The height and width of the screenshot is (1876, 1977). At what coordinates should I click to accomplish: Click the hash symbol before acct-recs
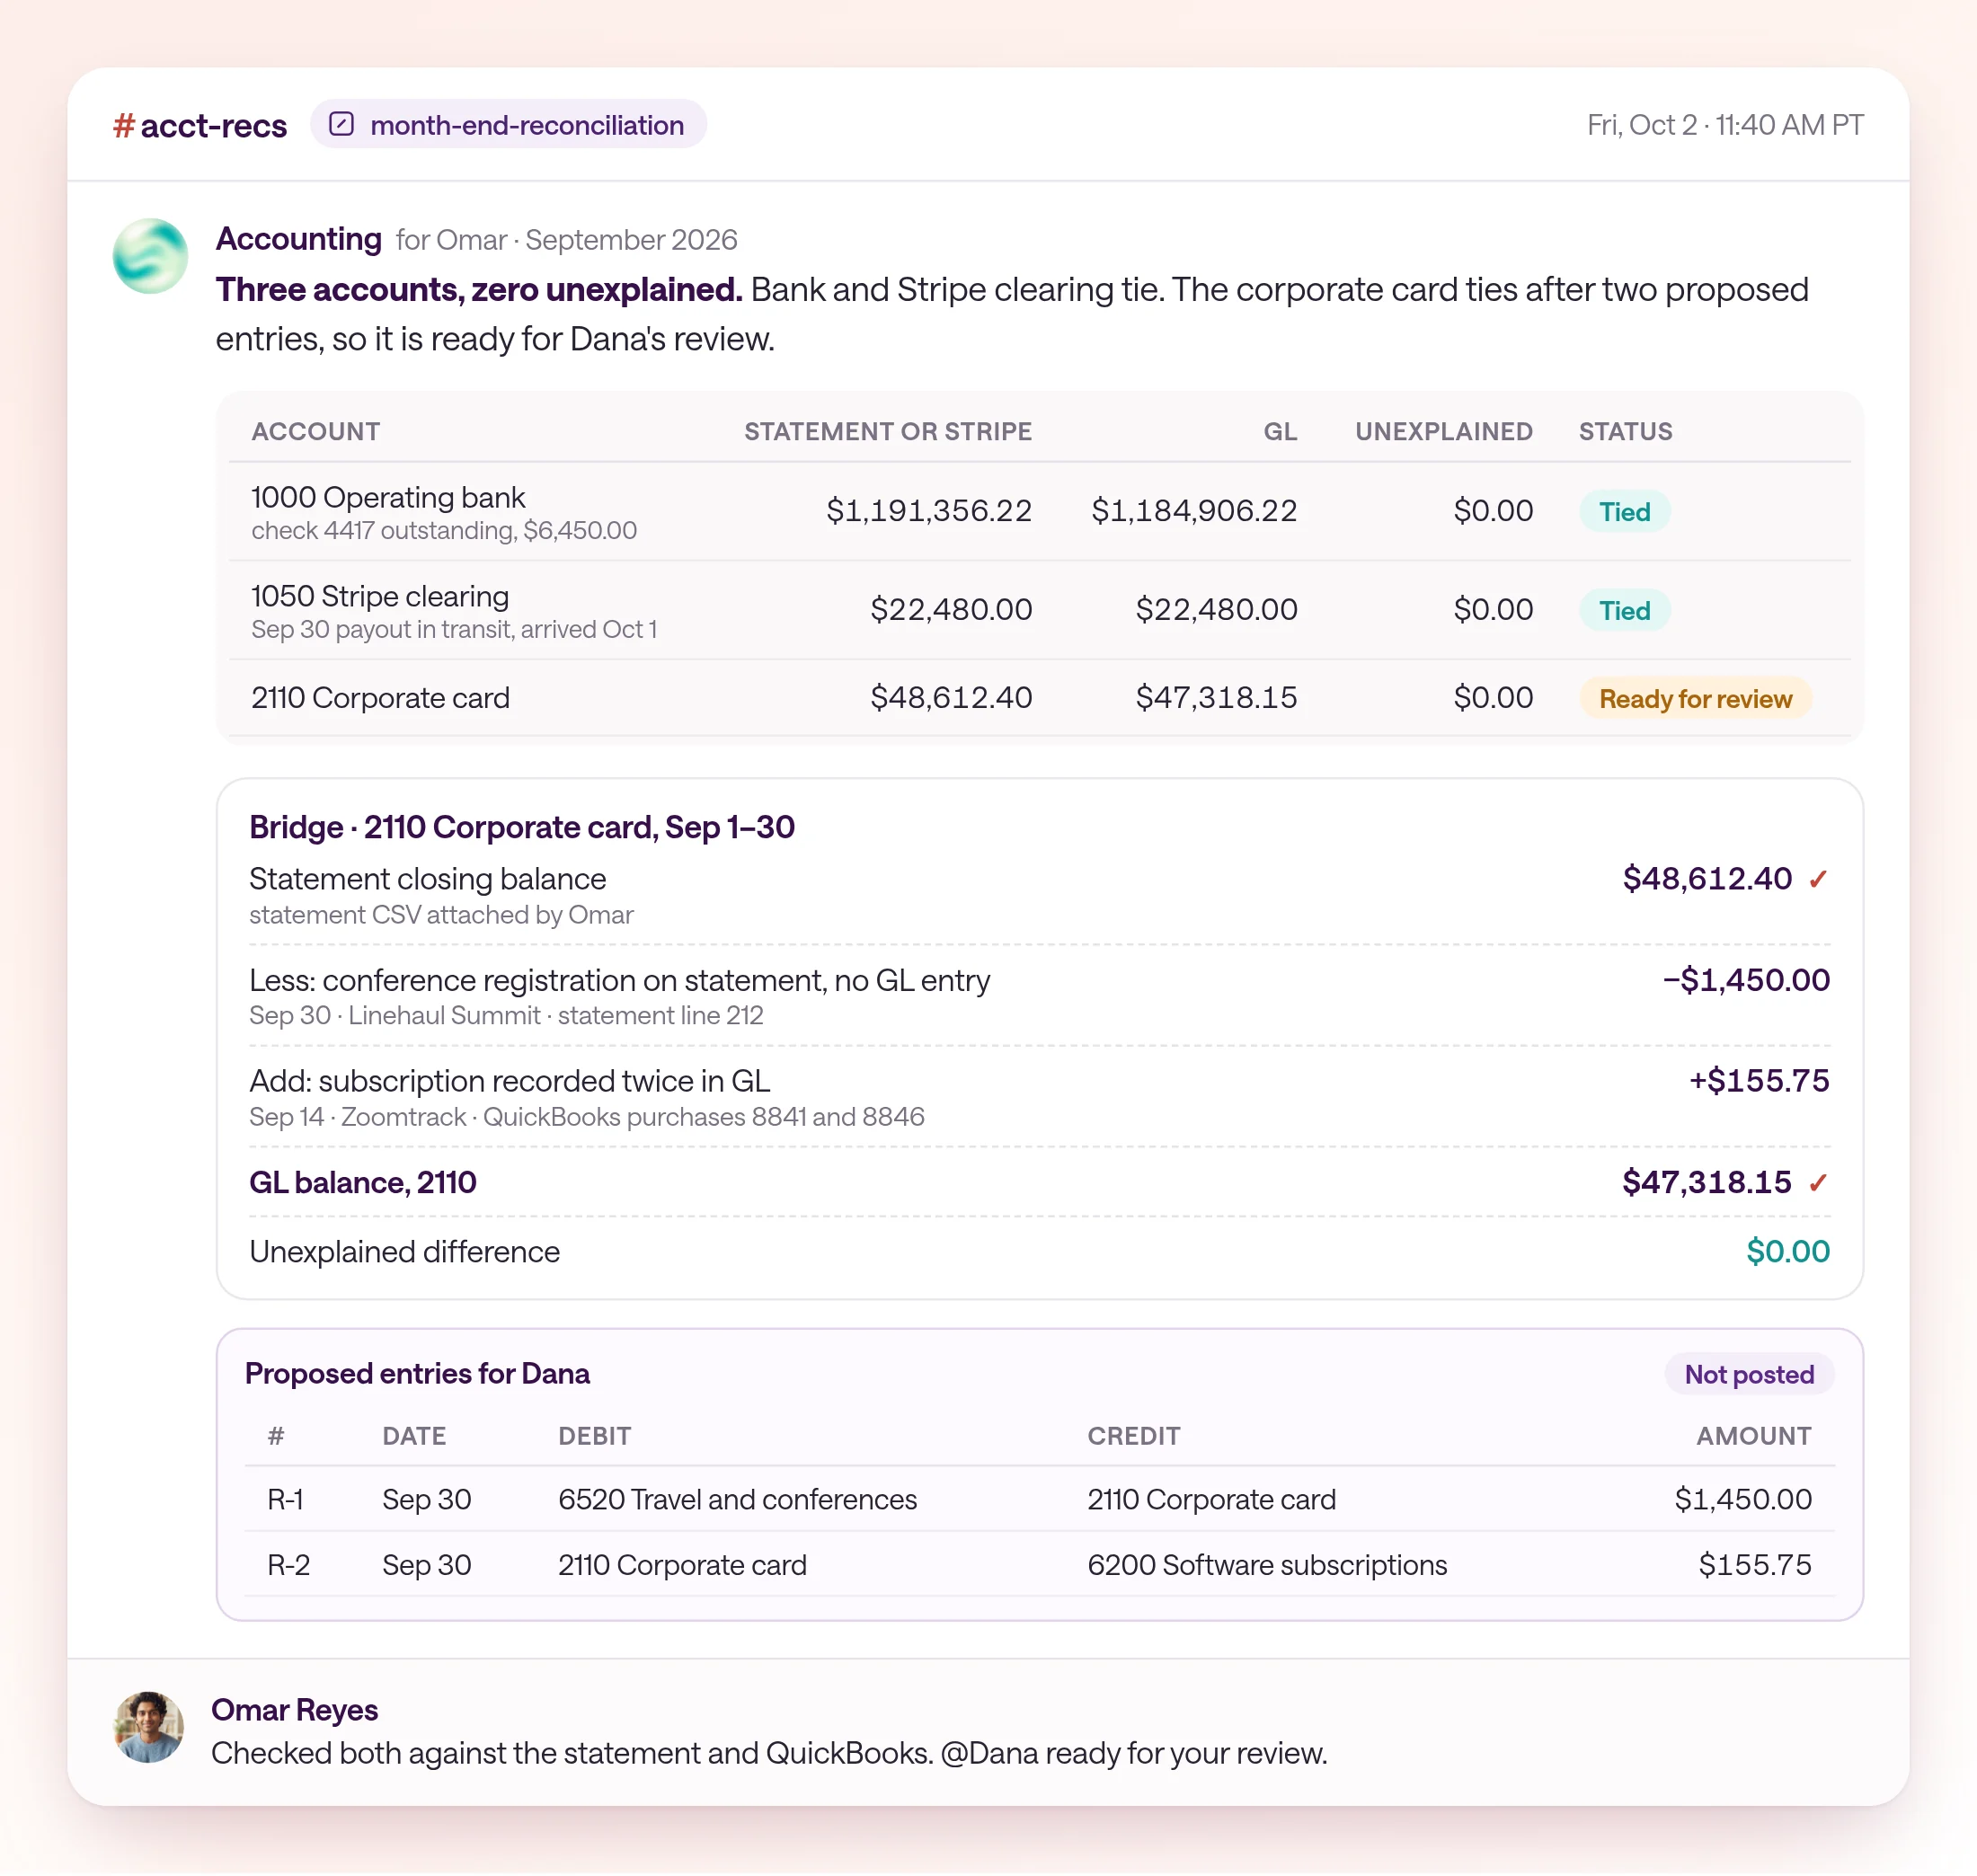124,126
